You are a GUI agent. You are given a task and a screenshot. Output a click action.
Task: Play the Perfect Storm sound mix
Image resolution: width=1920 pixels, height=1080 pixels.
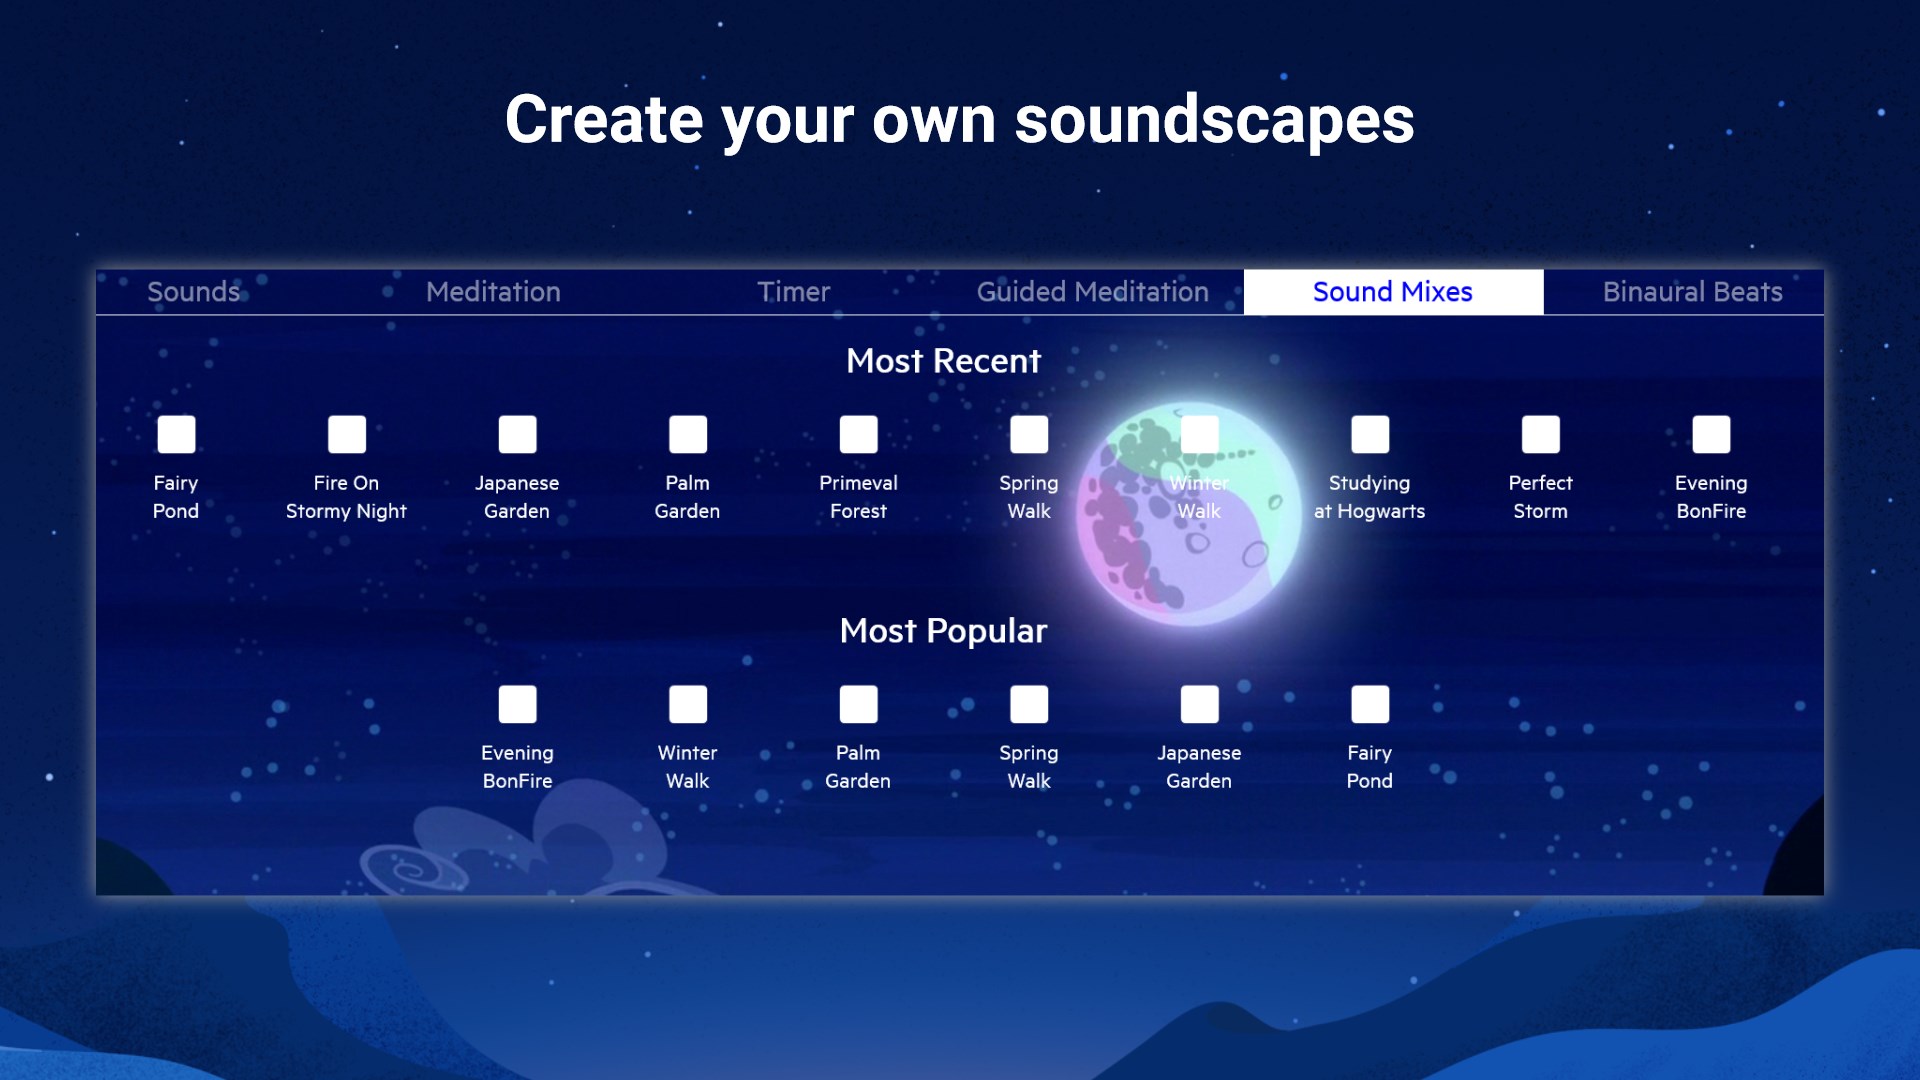click(1540, 435)
